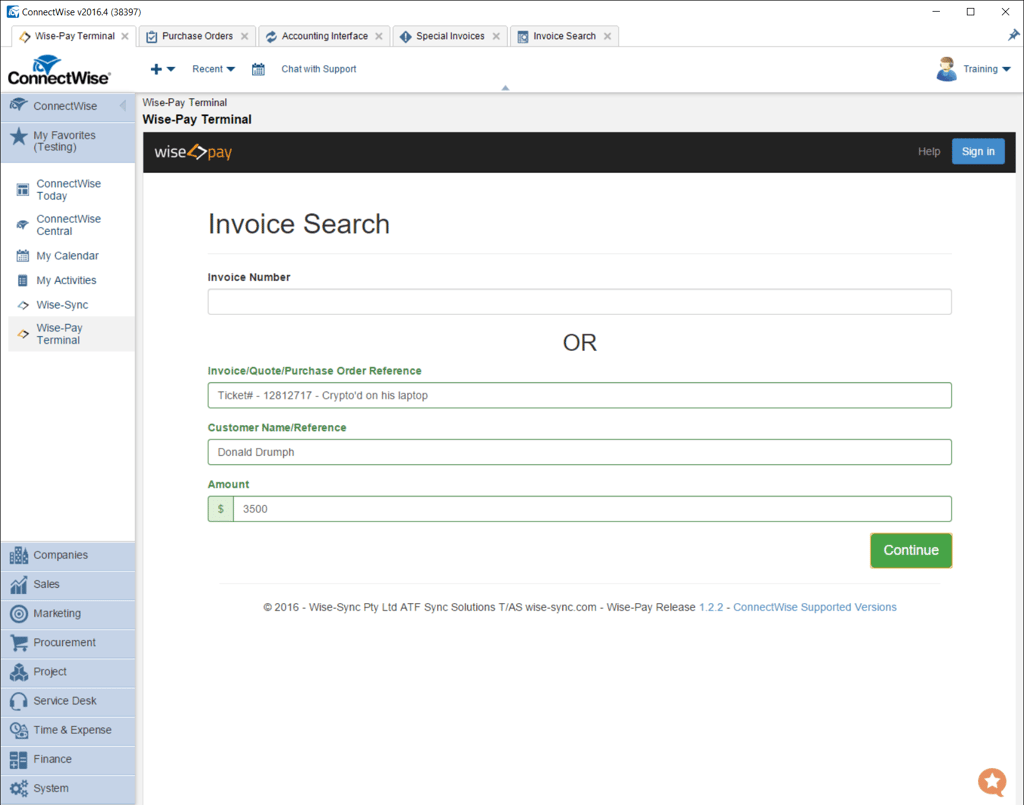Open the Recent dropdown menu

(x=214, y=69)
